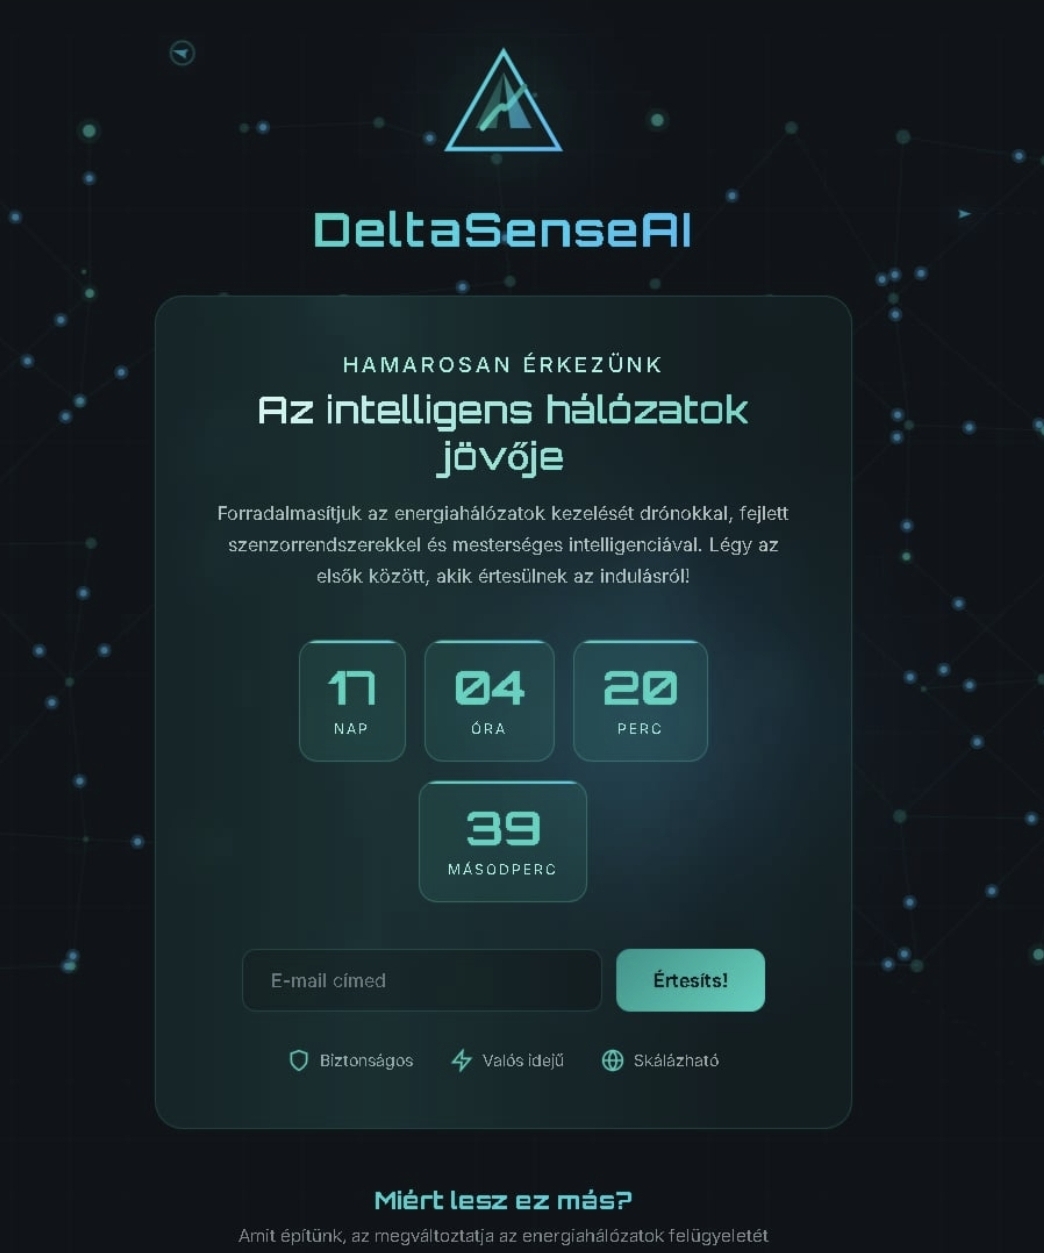Click the circled paper plane icon
The width and height of the screenshot is (1044, 1253).
(x=182, y=53)
